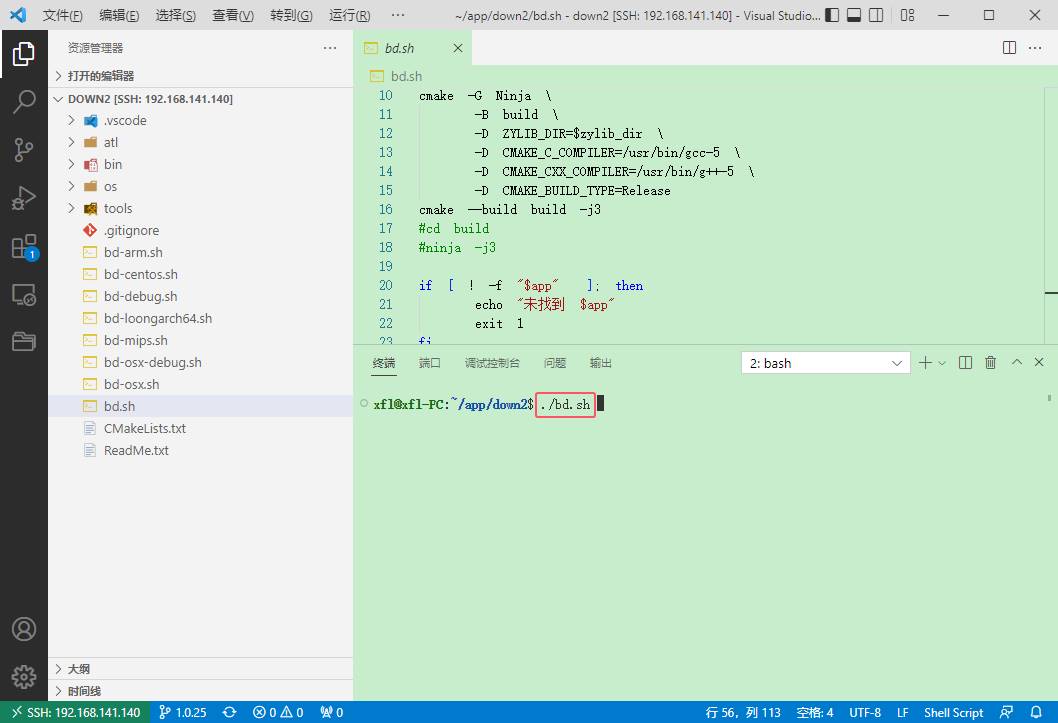The image size is (1058, 723).
Task: Toggle the secondary sidebar layout button
Action: point(876,15)
